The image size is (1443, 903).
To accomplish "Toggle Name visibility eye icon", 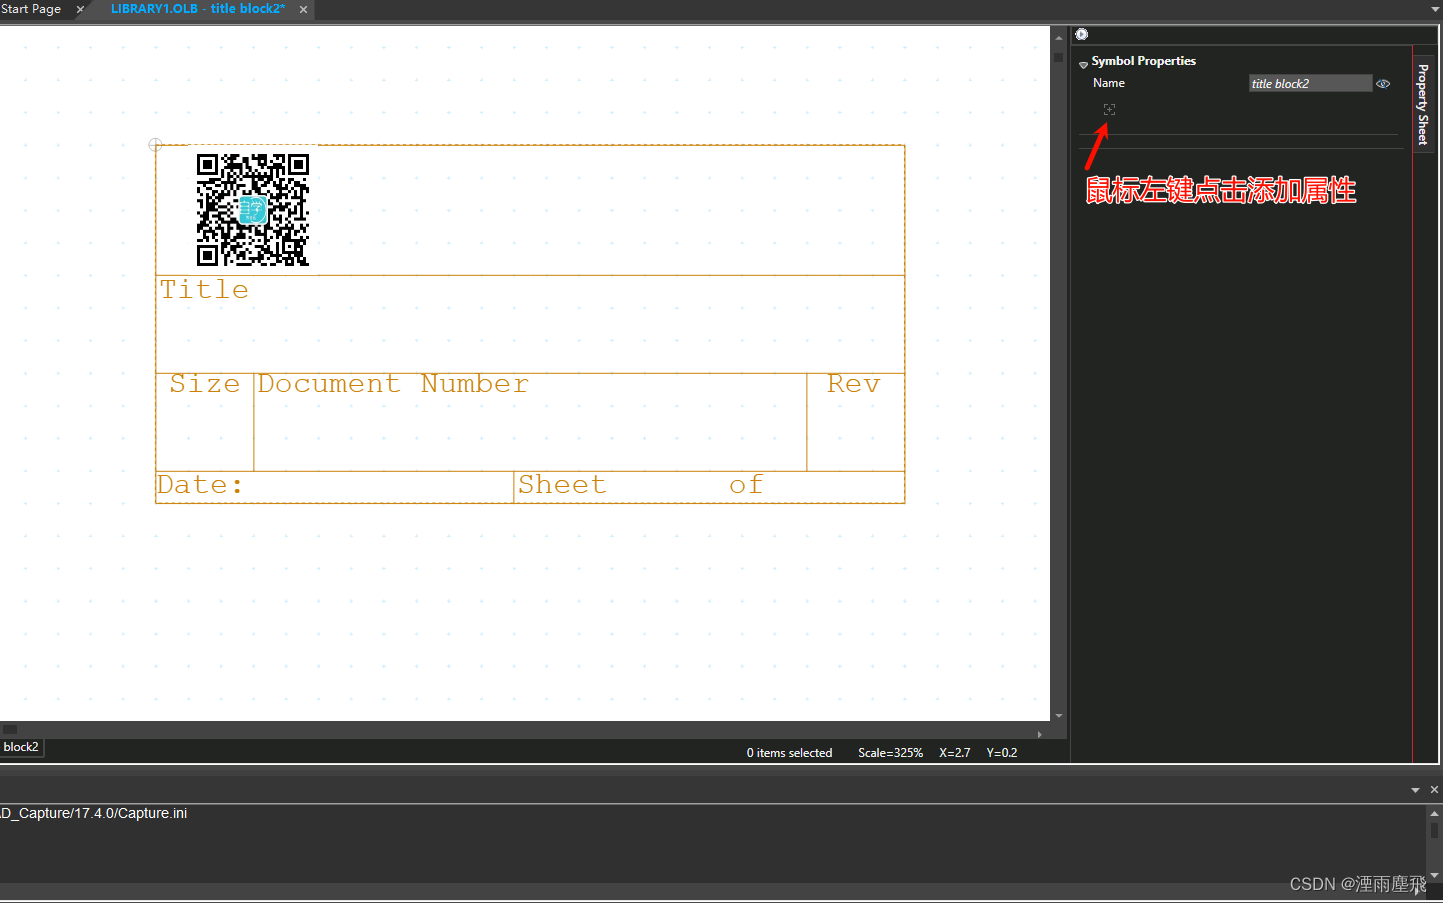I will coord(1383,84).
